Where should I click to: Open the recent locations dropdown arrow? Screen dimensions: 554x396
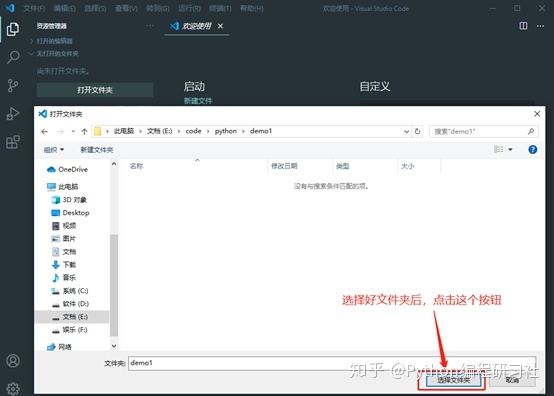[x=73, y=131]
